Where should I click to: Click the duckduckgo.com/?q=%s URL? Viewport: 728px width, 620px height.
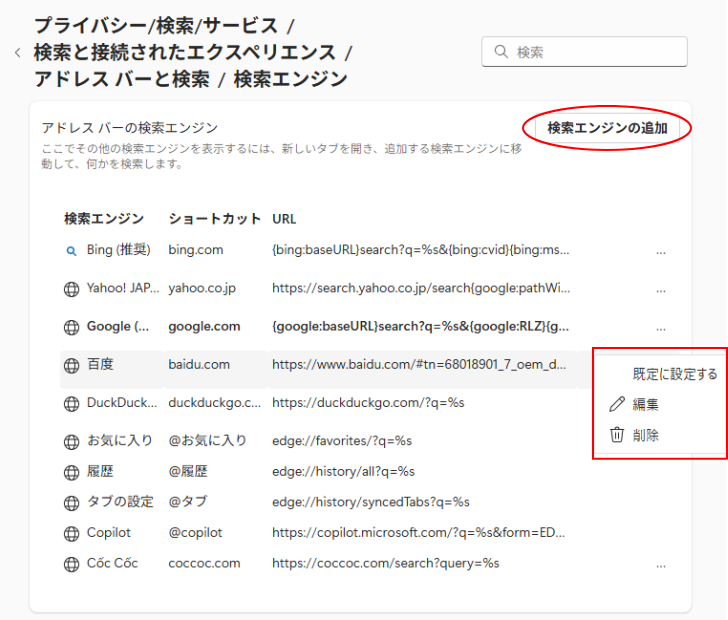click(368, 403)
